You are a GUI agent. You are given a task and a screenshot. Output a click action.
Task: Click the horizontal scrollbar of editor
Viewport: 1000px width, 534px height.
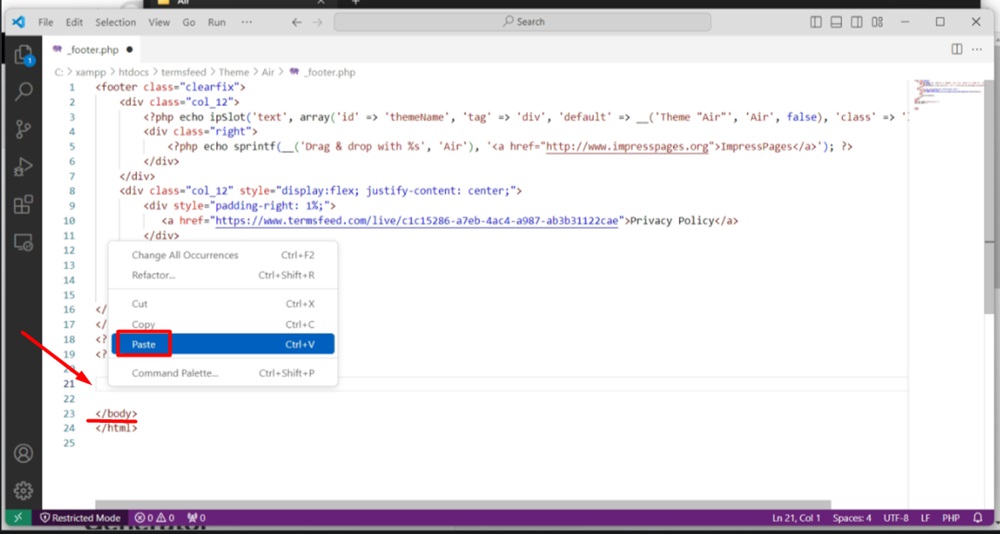click(x=463, y=505)
